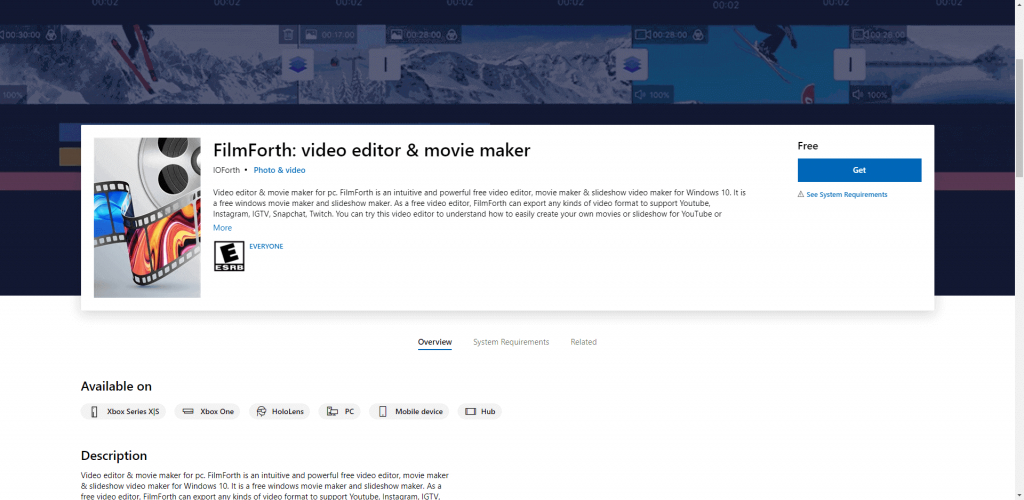Image resolution: width=1024 pixels, height=500 pixels.
Task: Click the Xbox One console icon
Action: (188, 411)
